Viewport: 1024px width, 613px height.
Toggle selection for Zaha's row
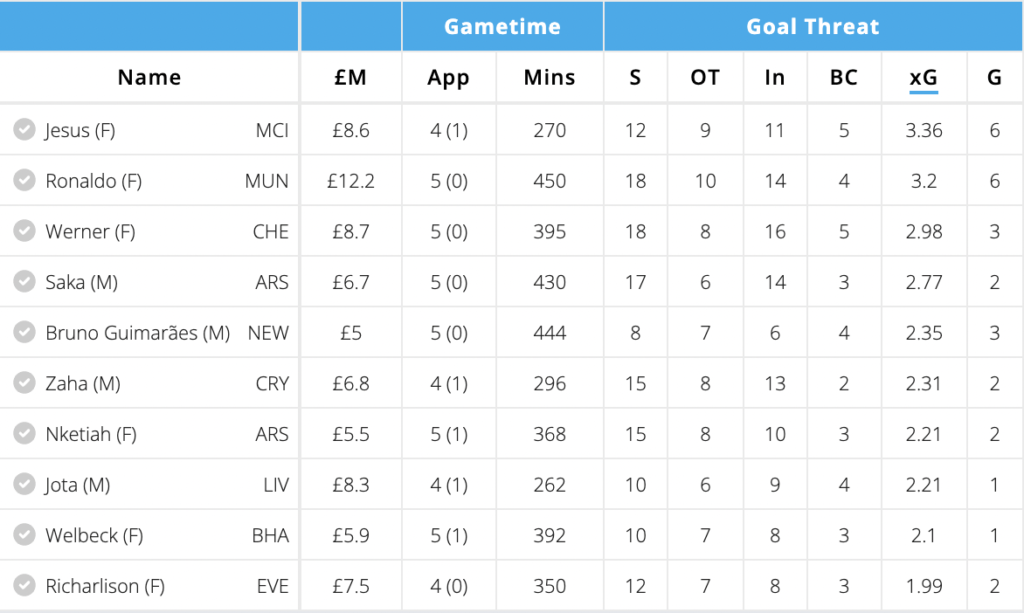(24, 383)
